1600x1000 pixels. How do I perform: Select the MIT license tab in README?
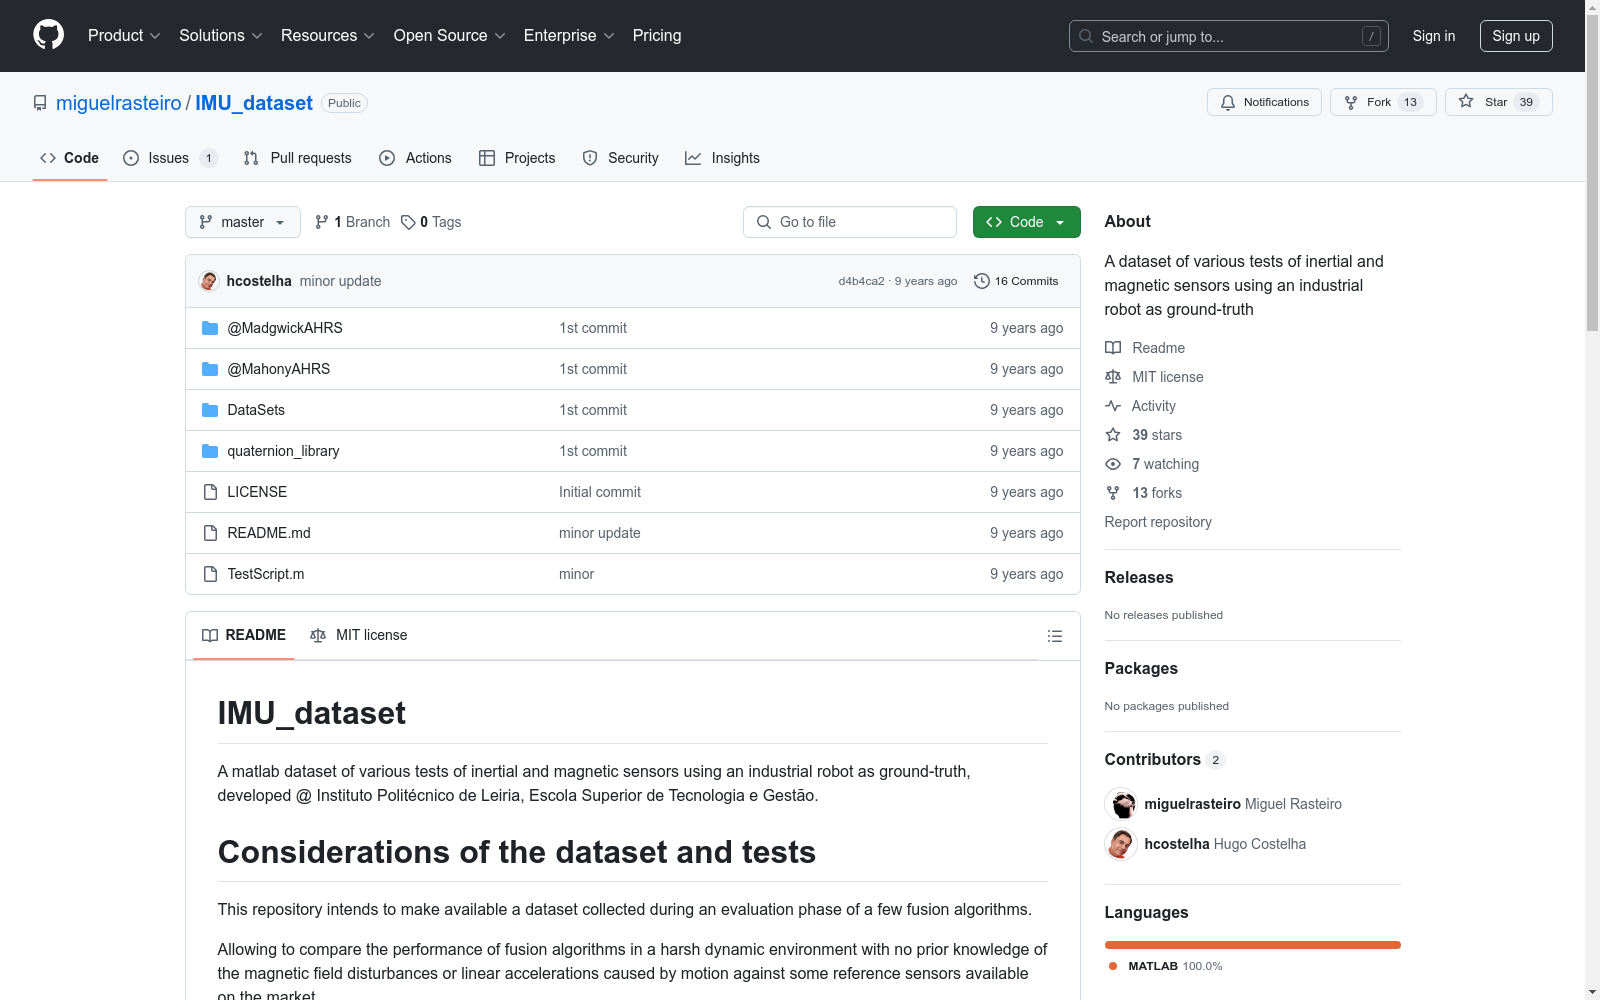click(359, 635)
